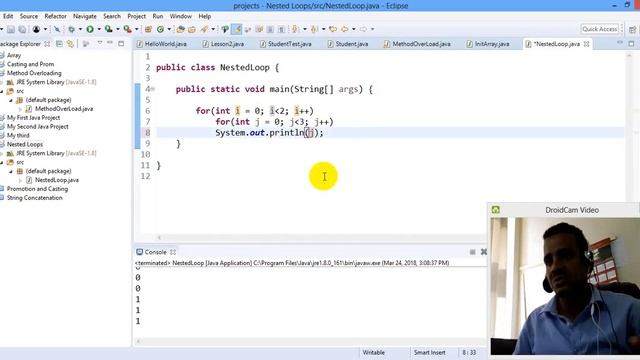This screenshot has width=640, height=360.
Task: Select the Nested Loops project
Action: point(24,144)
